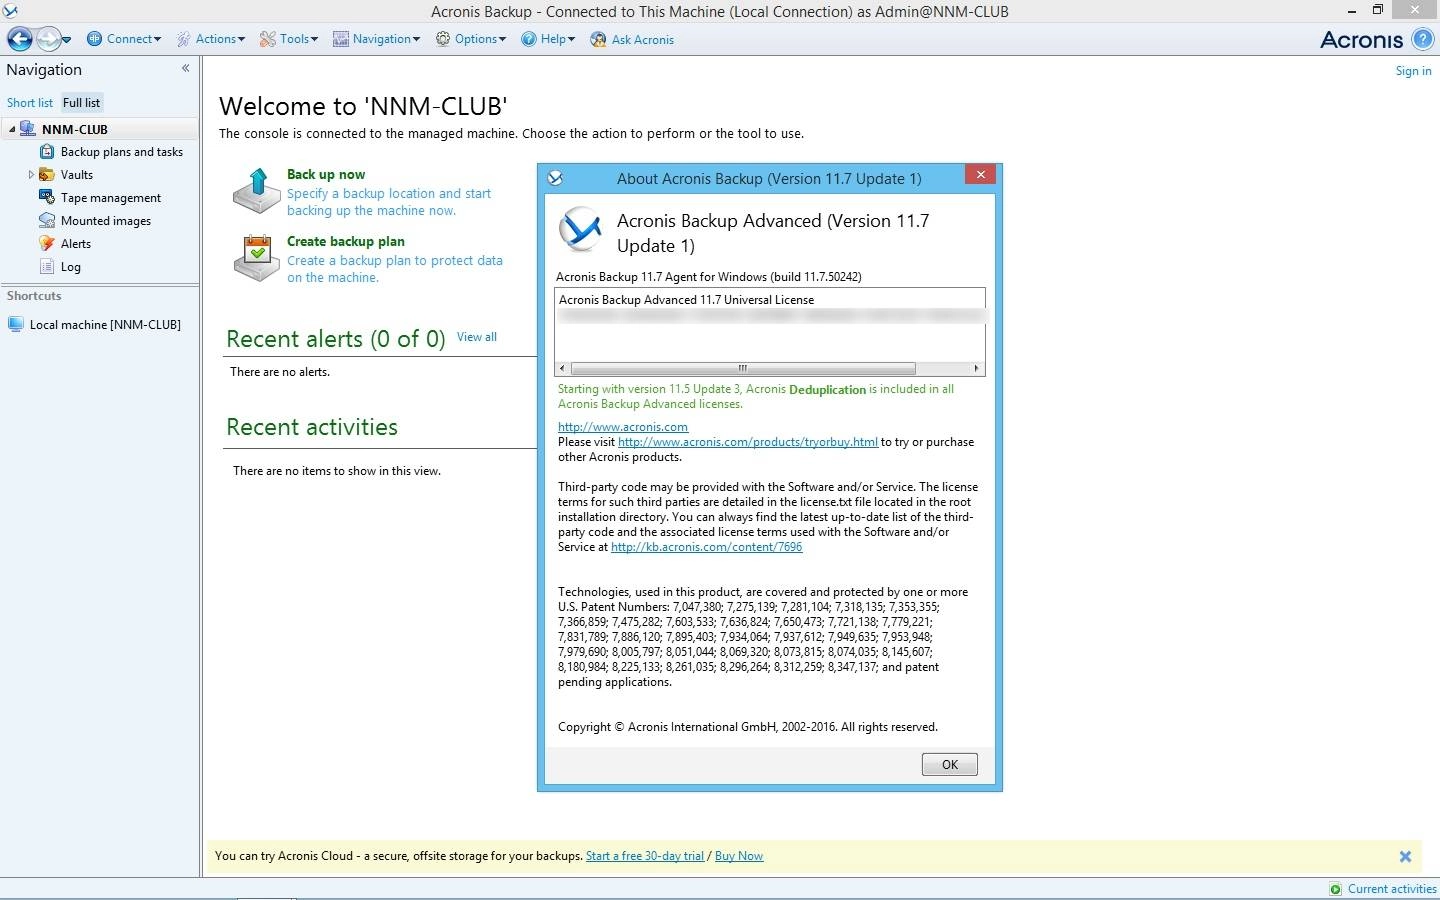The width and height of the screenshot is (1440, 900).
Task: Click the Backup plans and tasks icon
Action: 47,152
